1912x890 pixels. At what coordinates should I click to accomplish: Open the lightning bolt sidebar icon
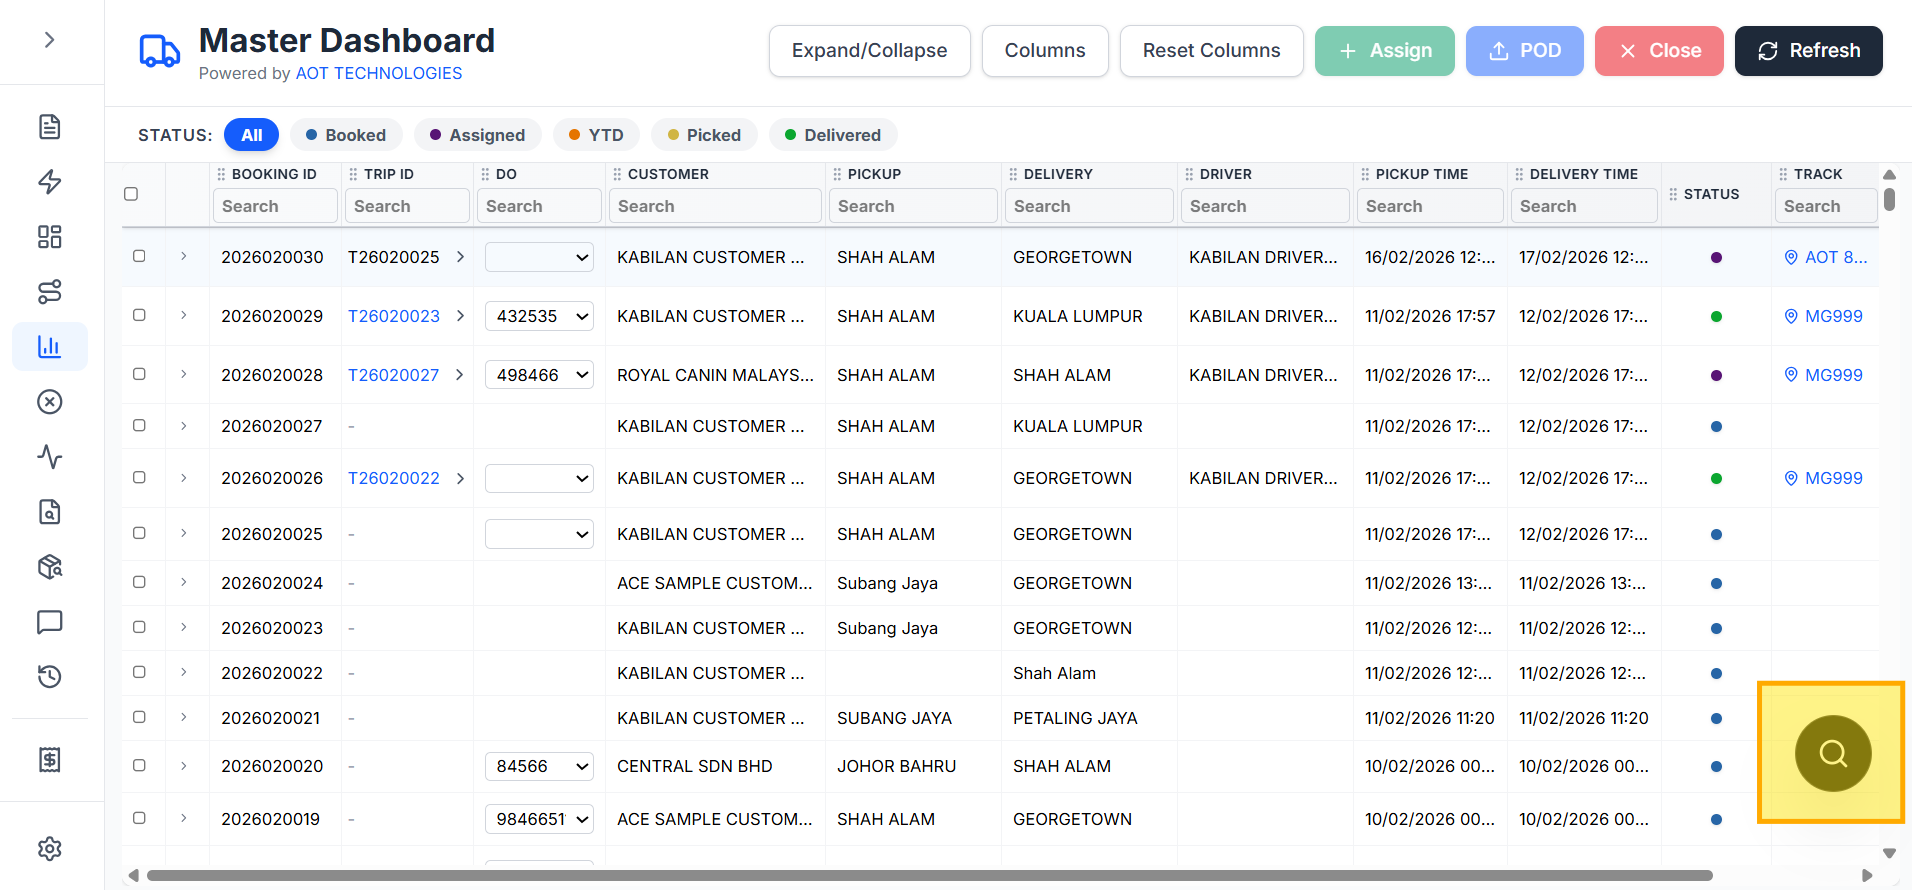49,182
